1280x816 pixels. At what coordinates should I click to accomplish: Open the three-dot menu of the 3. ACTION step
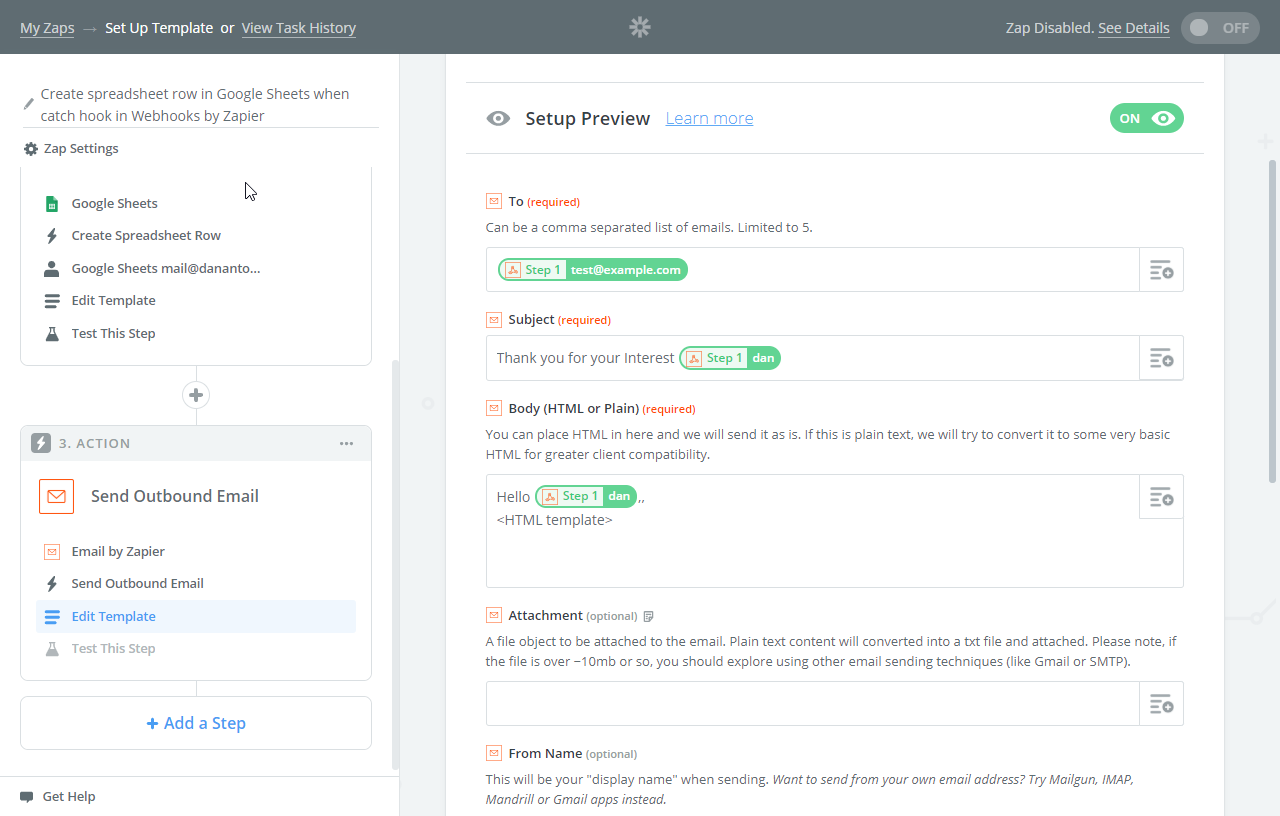tap(346, 443)
